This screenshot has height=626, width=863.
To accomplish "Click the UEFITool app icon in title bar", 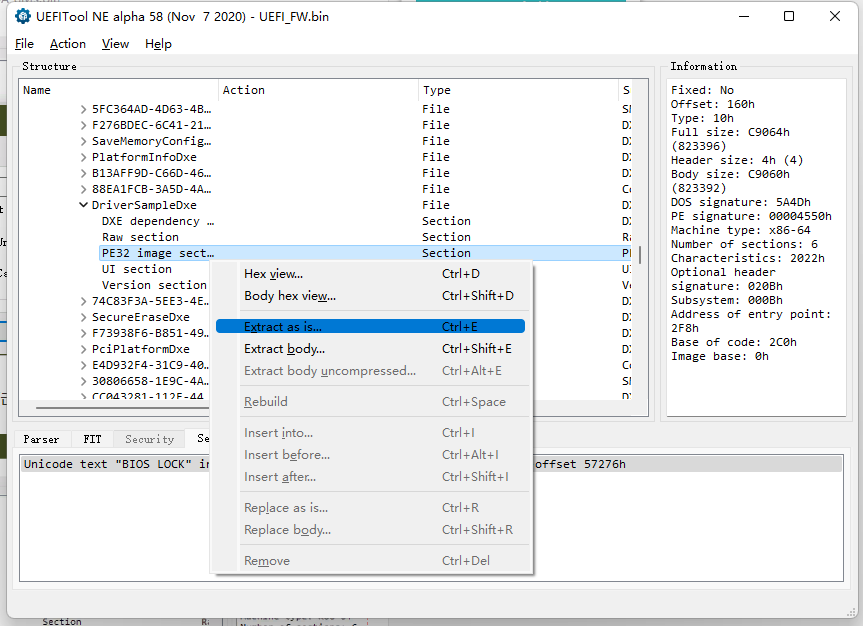I will [x=23, y=17].
